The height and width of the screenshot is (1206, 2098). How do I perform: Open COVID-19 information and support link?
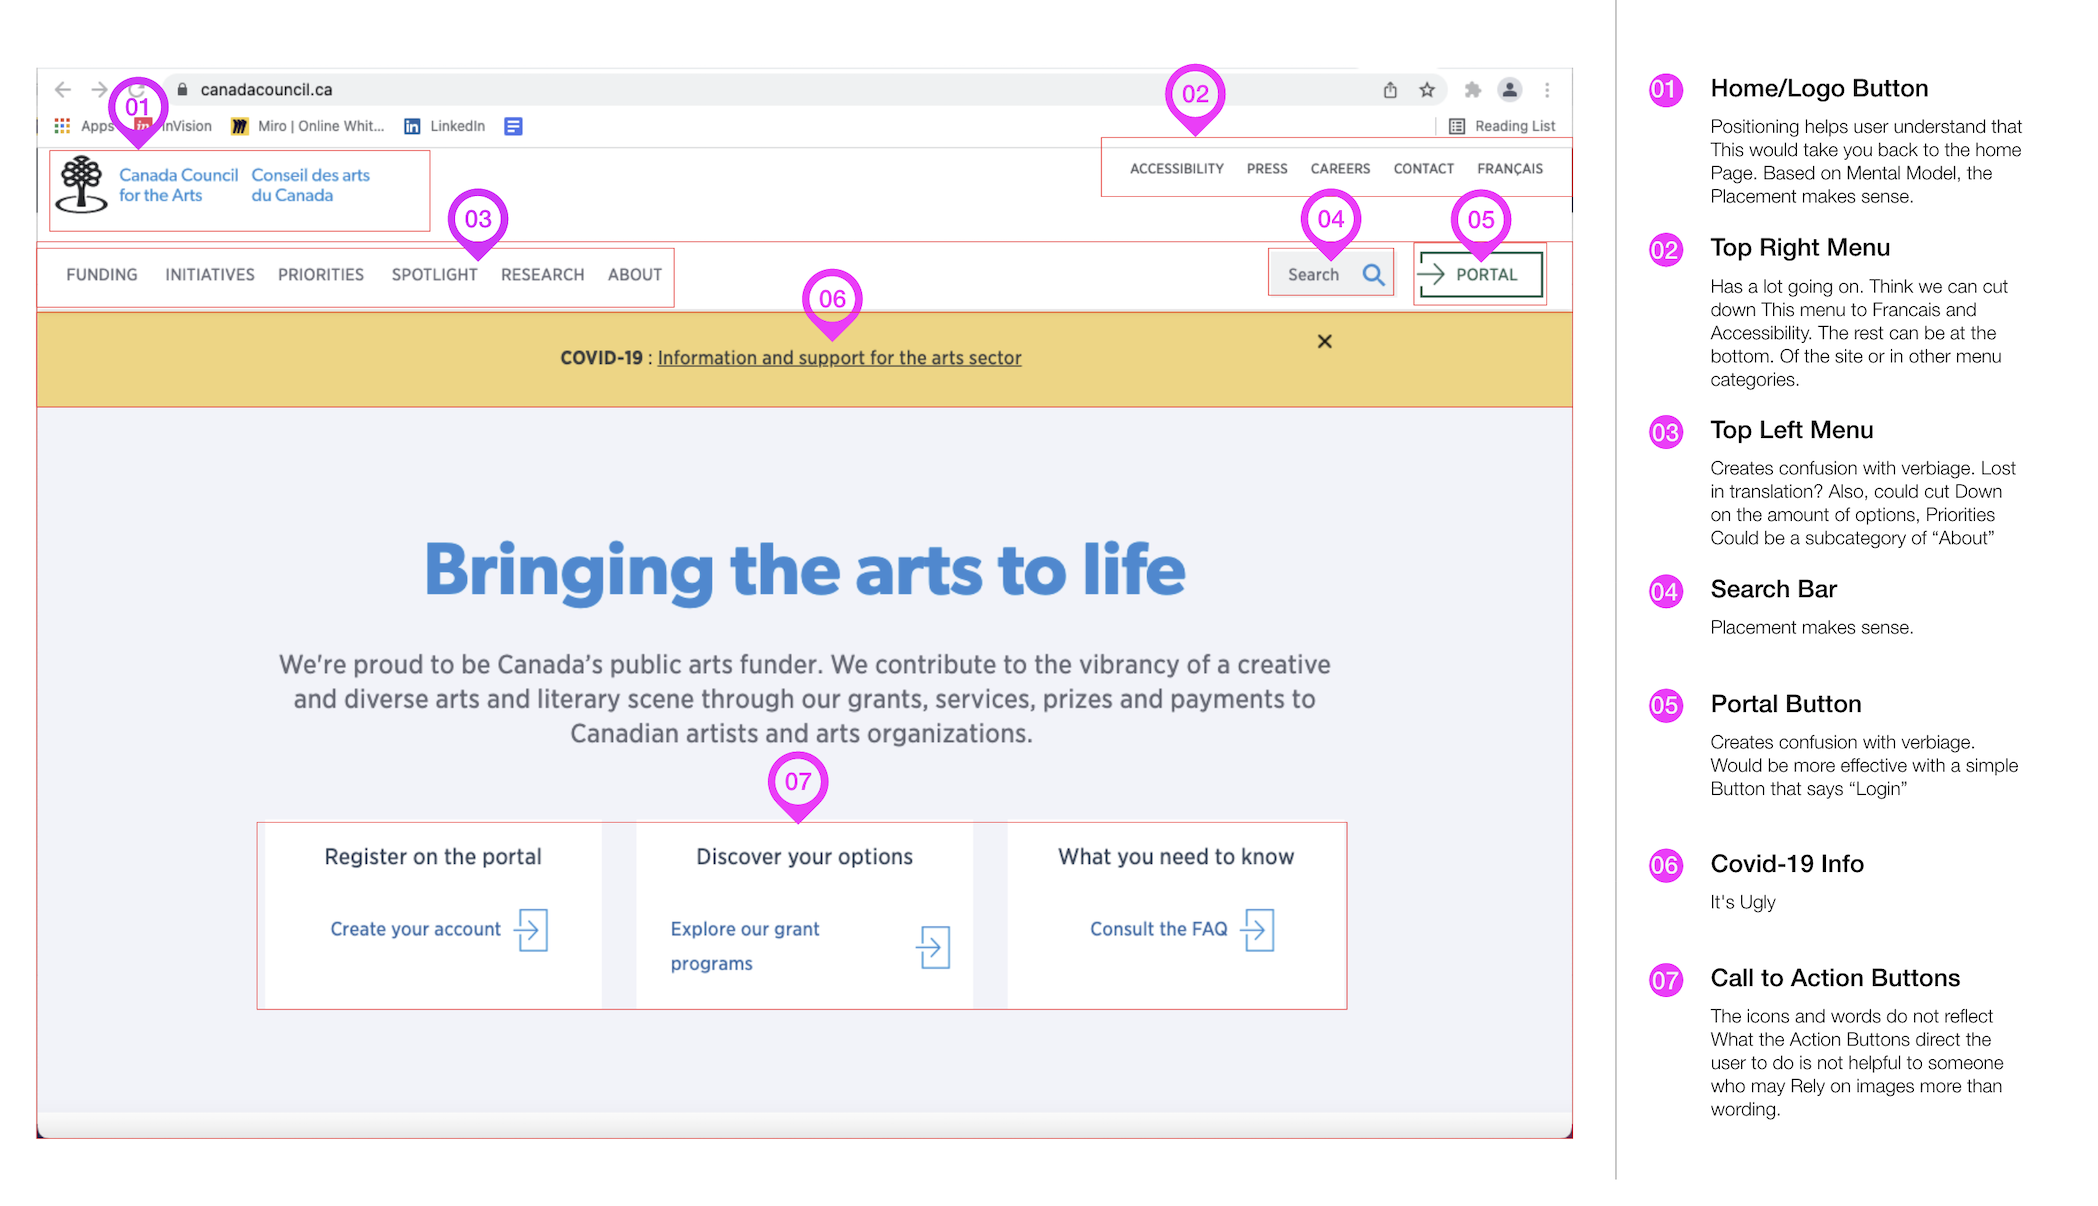839,358
